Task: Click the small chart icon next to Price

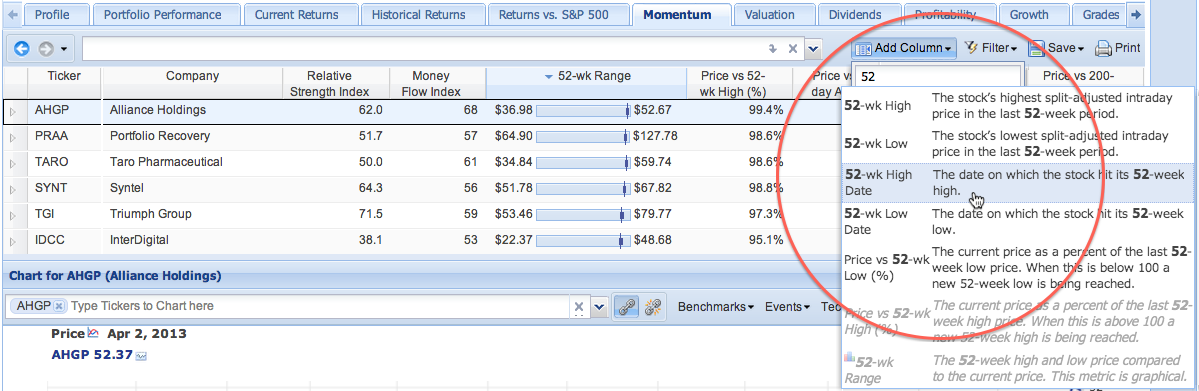Action: [x=94, y=334]
